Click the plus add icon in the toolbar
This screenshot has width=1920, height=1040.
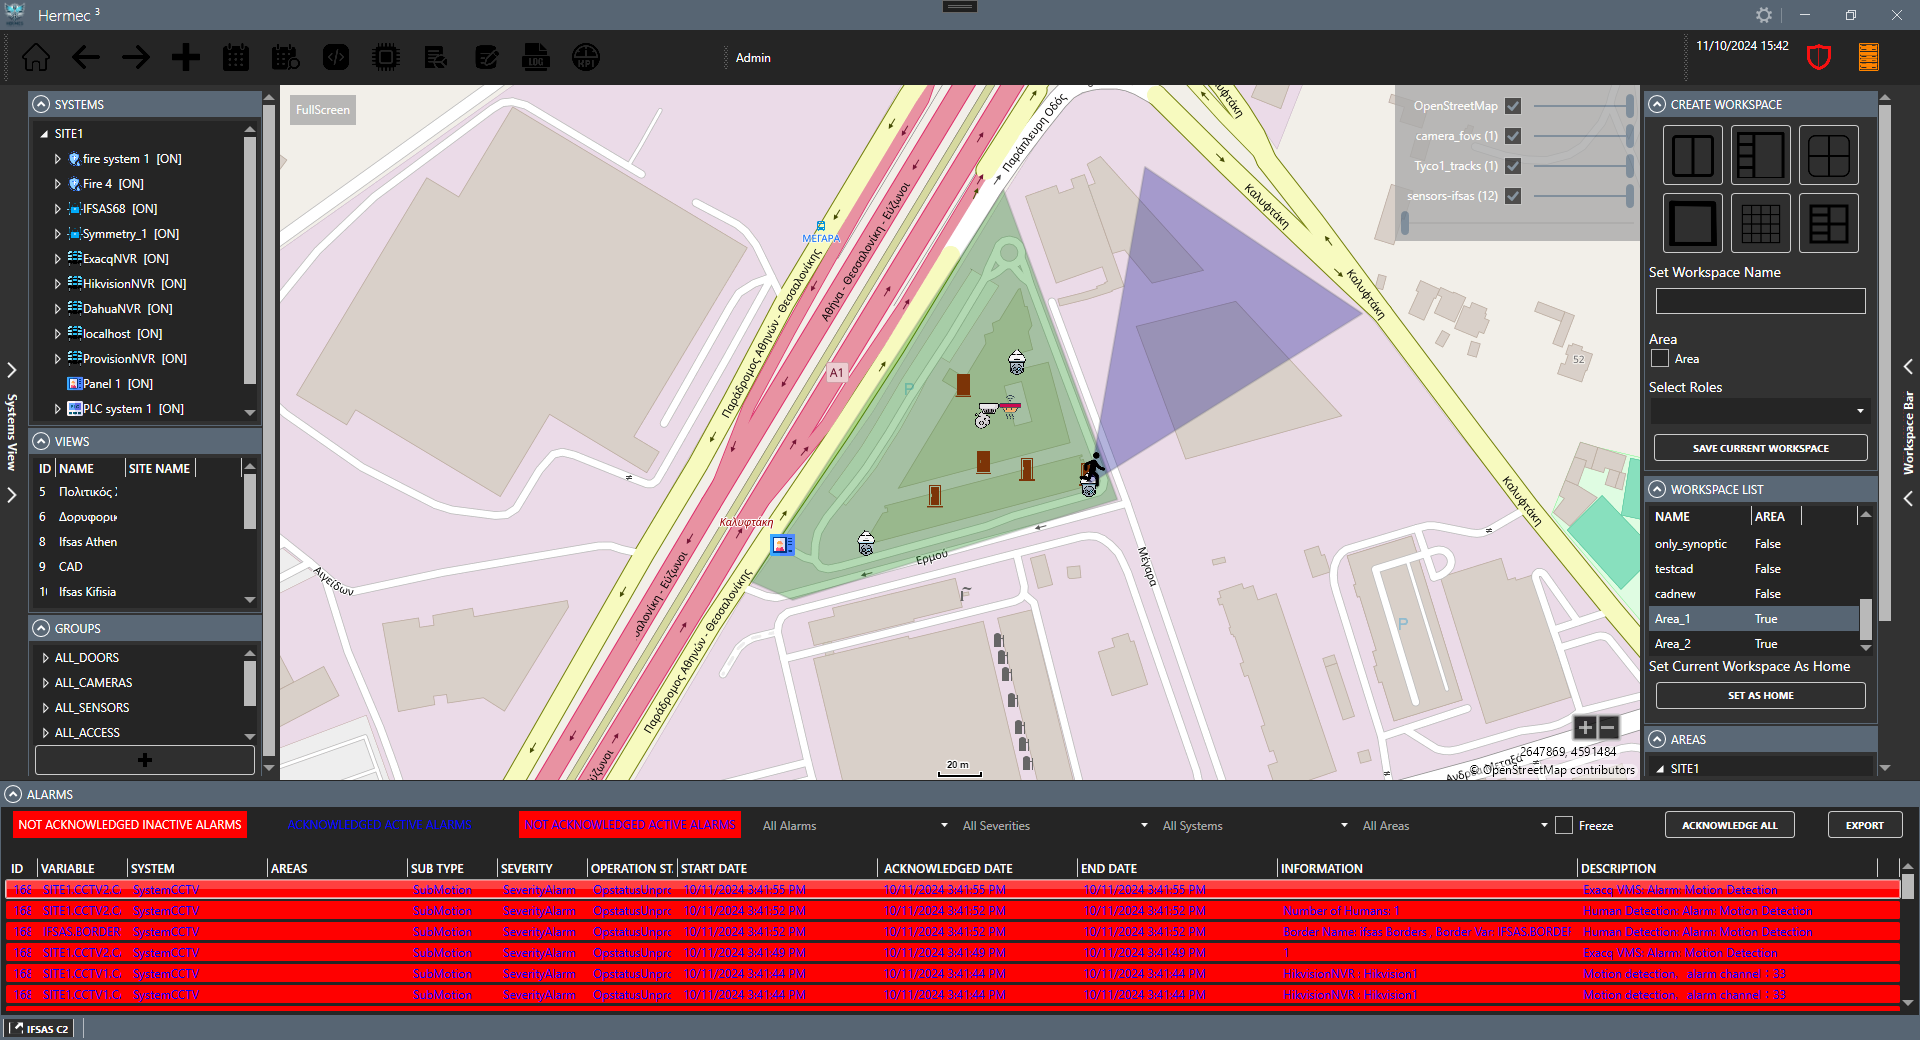click(185, 58)
